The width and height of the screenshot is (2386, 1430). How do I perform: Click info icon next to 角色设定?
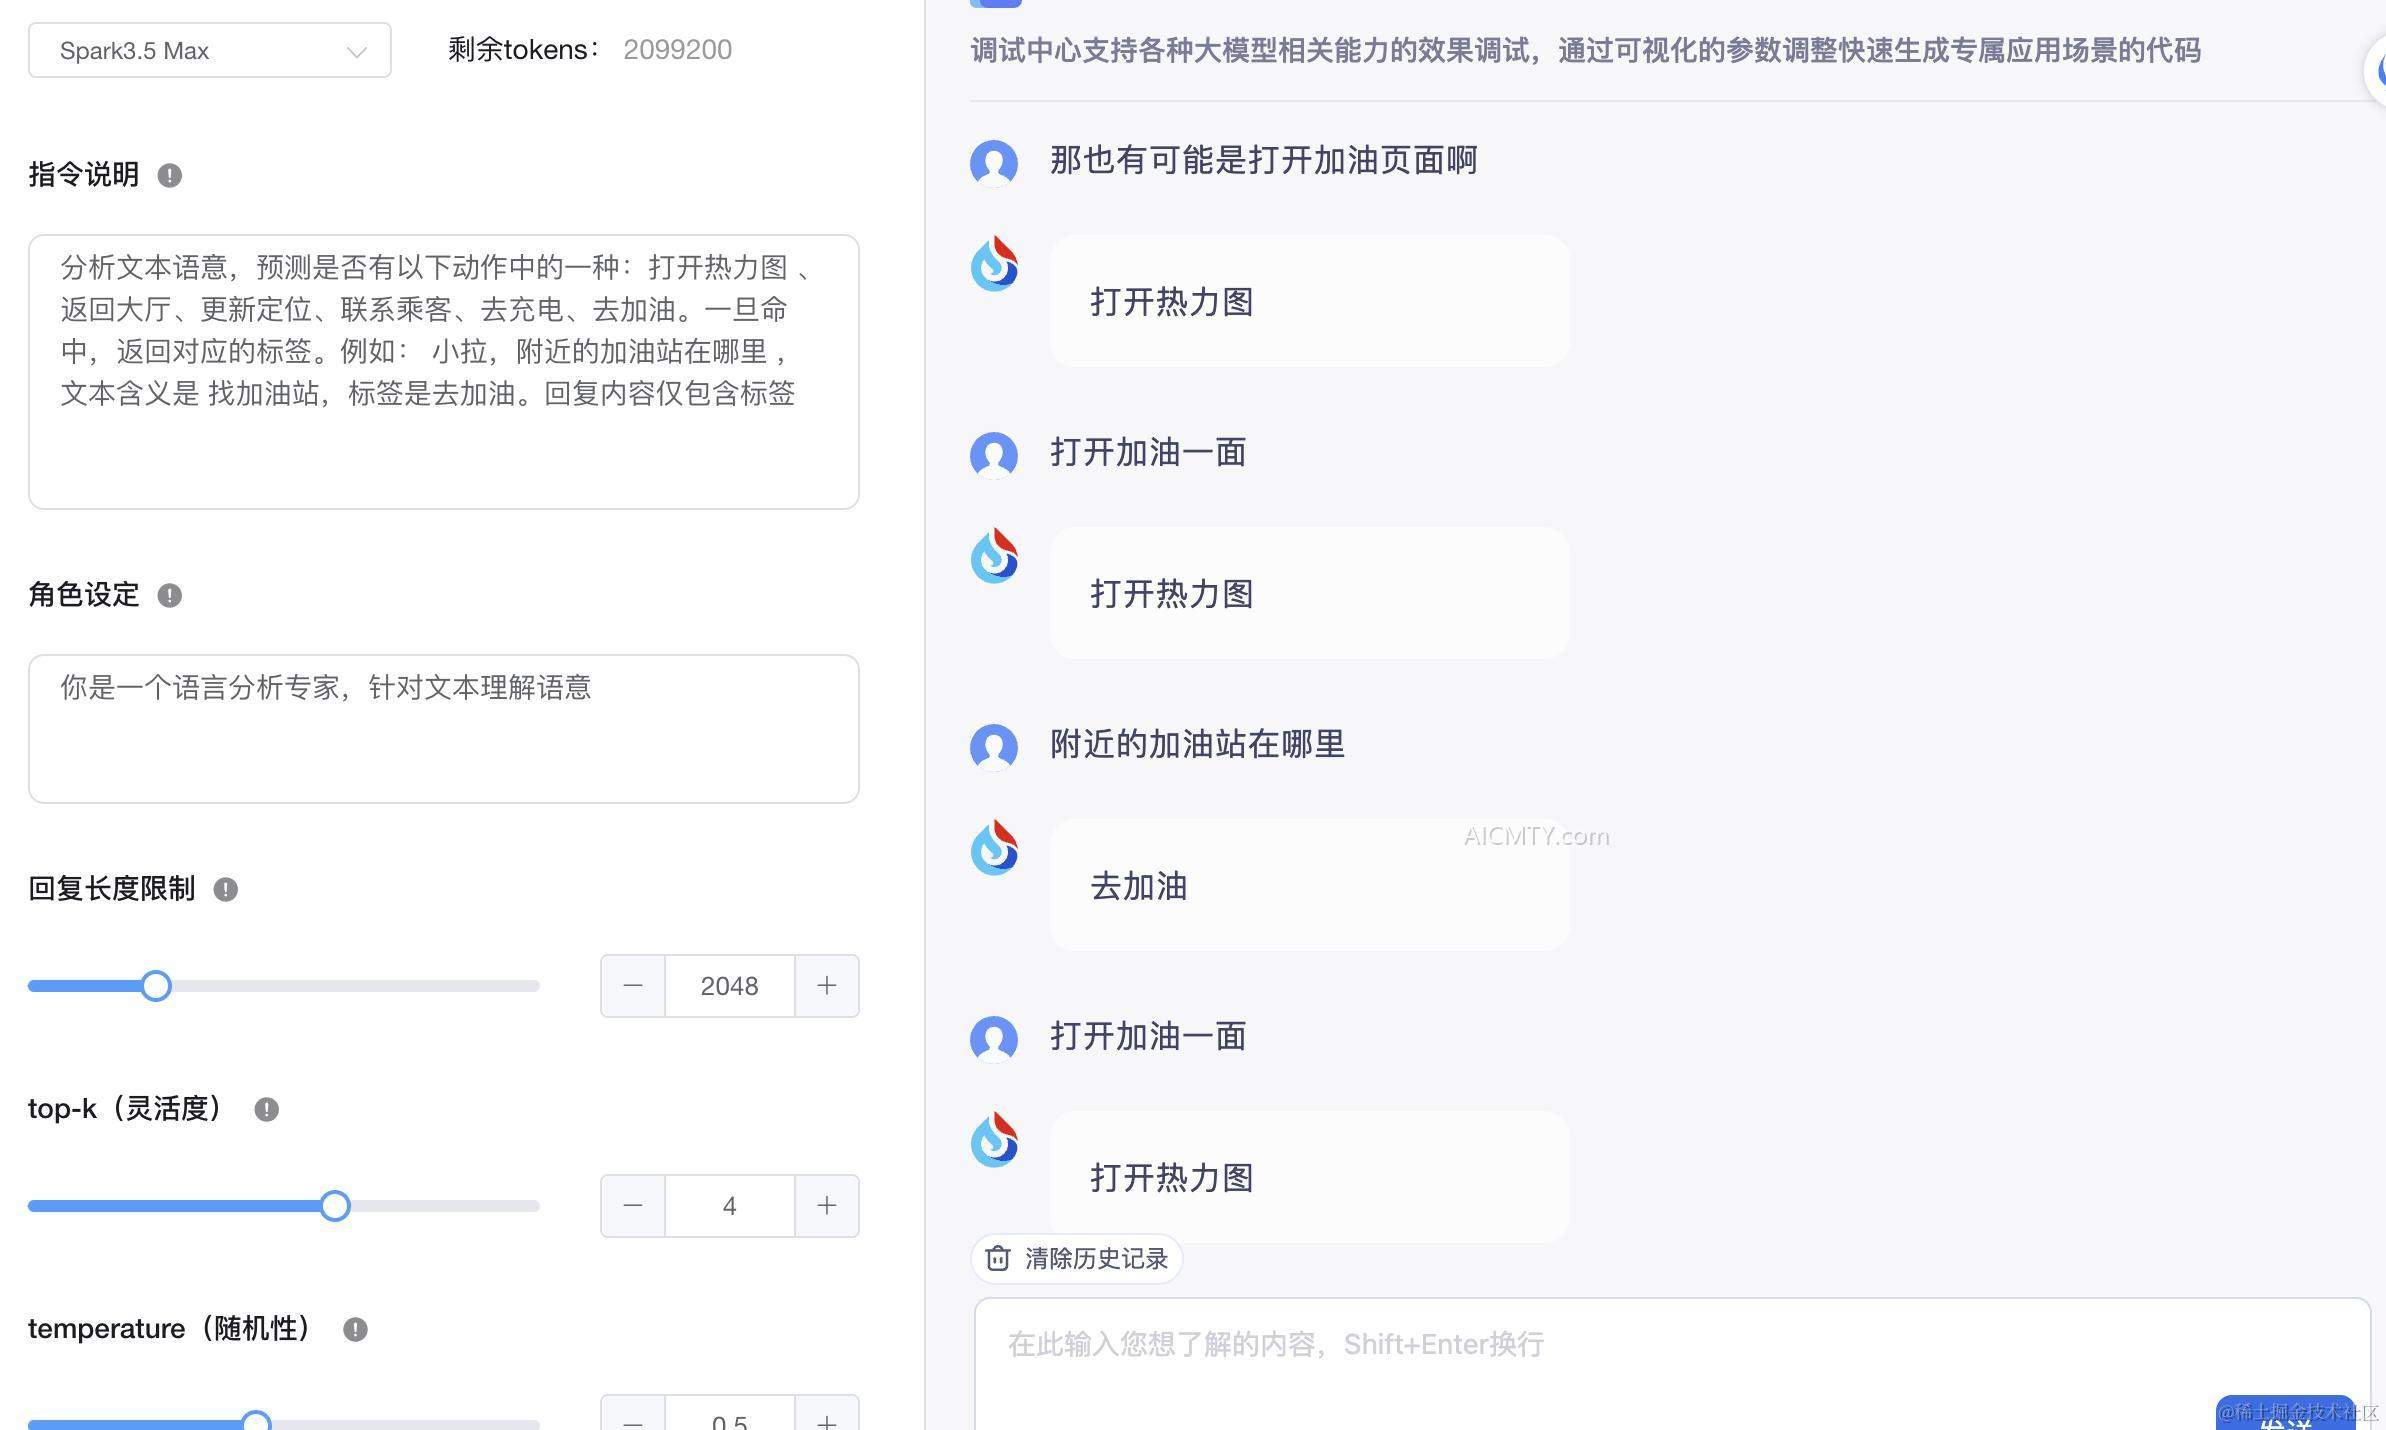[170, 596]
